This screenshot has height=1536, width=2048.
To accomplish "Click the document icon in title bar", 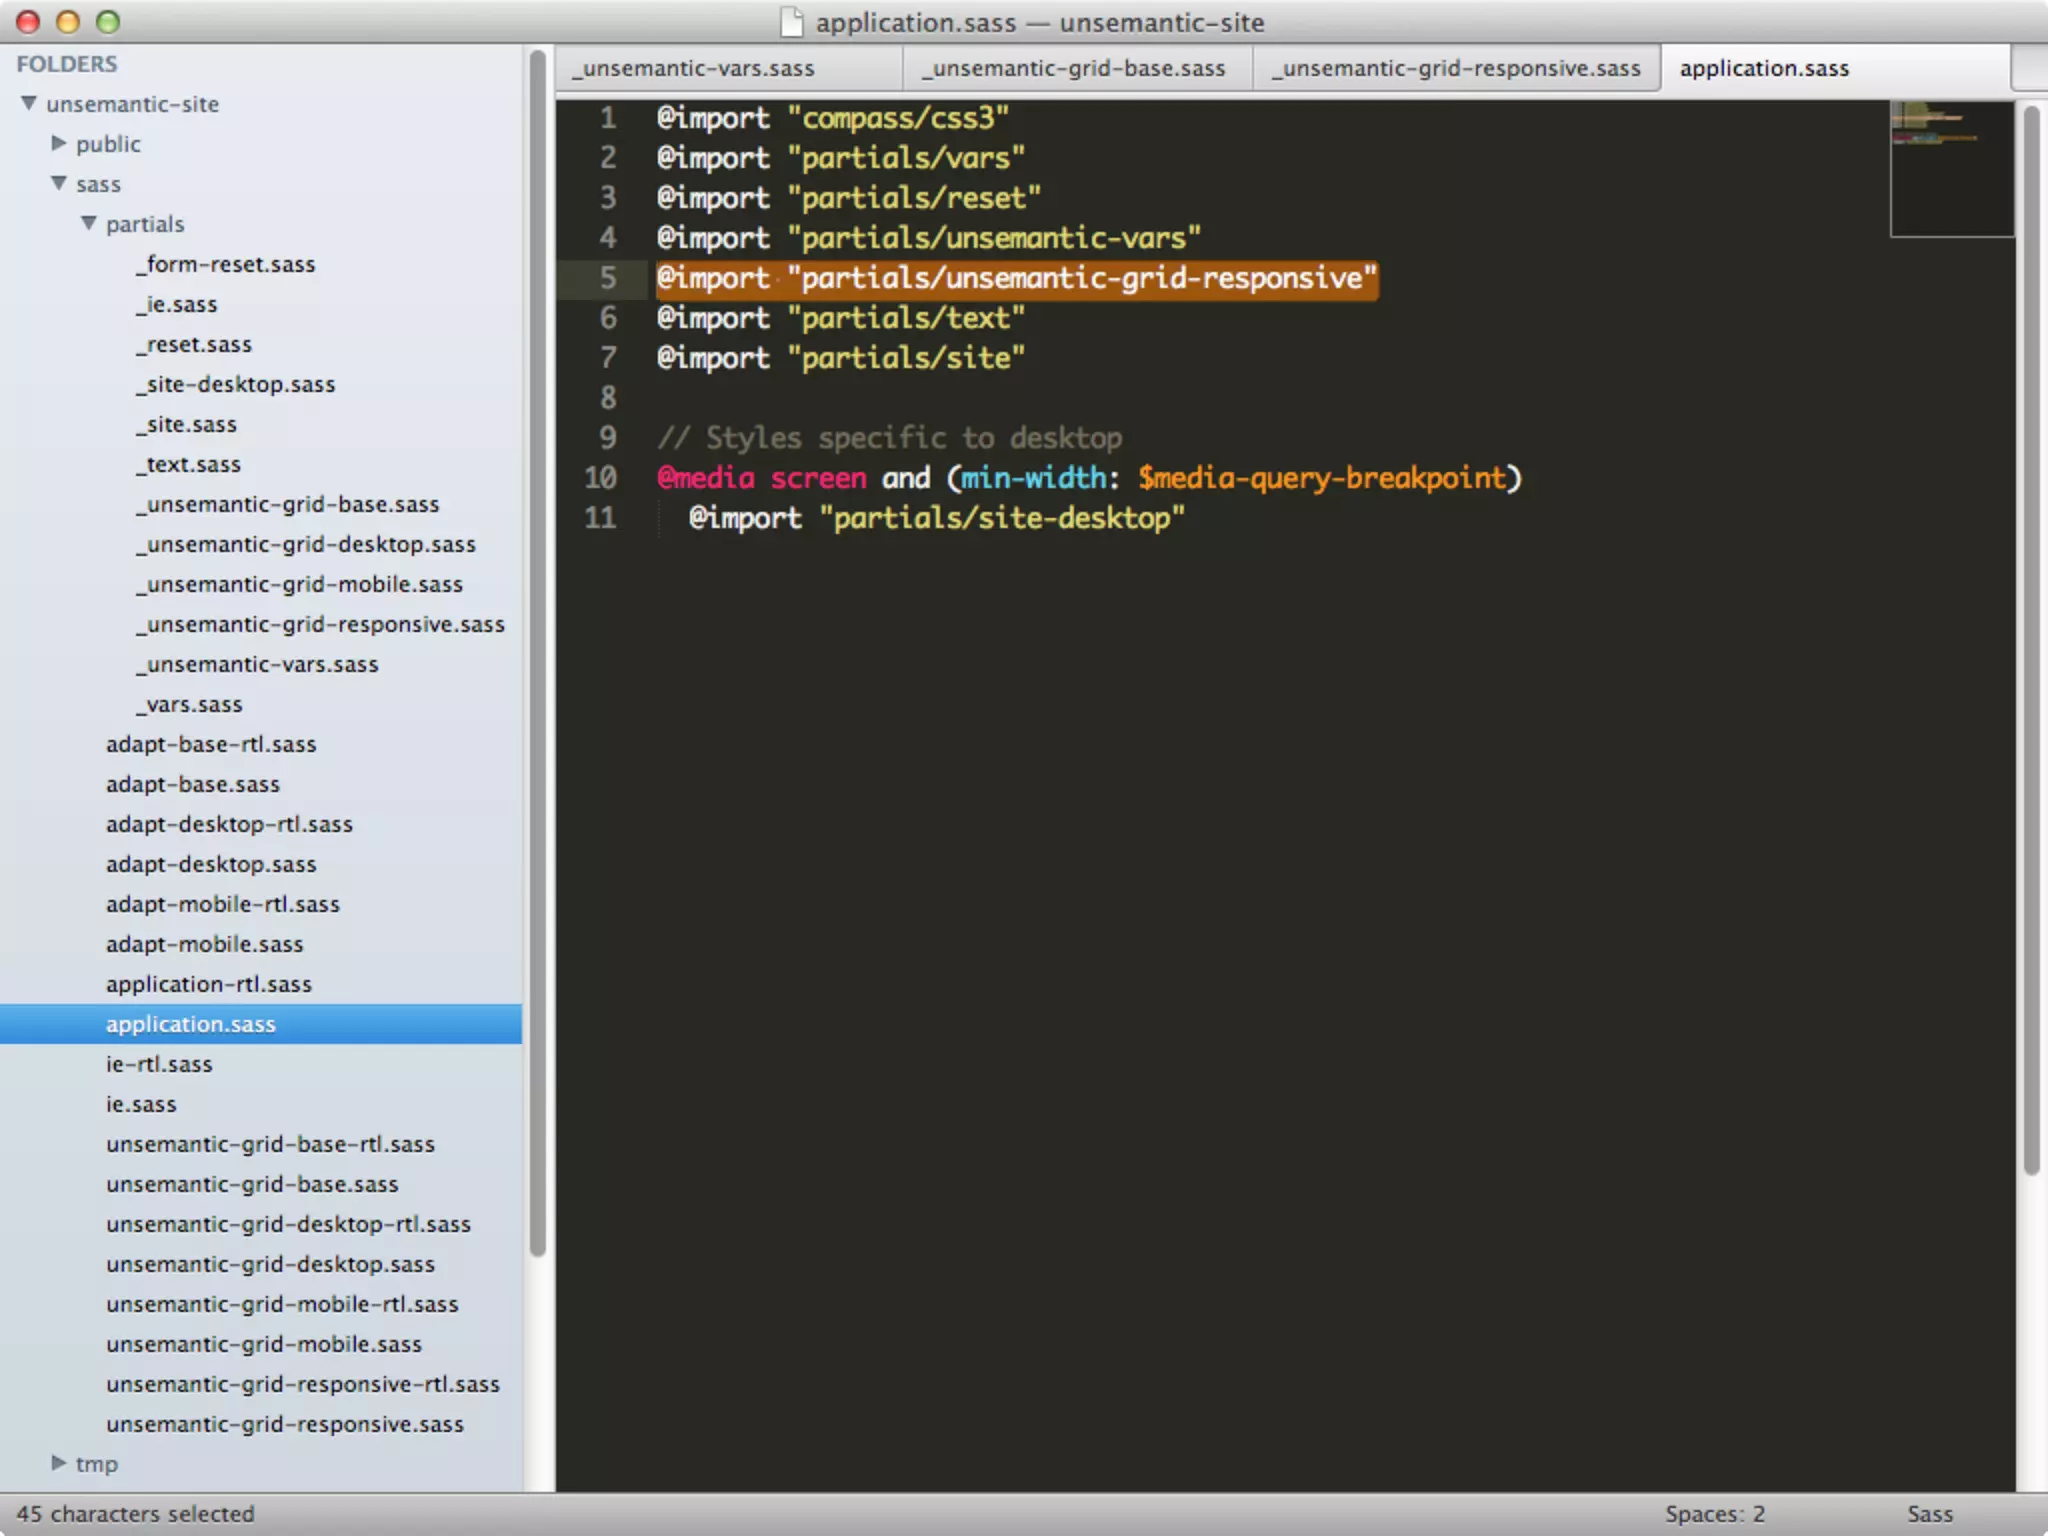I will (791, 22).
